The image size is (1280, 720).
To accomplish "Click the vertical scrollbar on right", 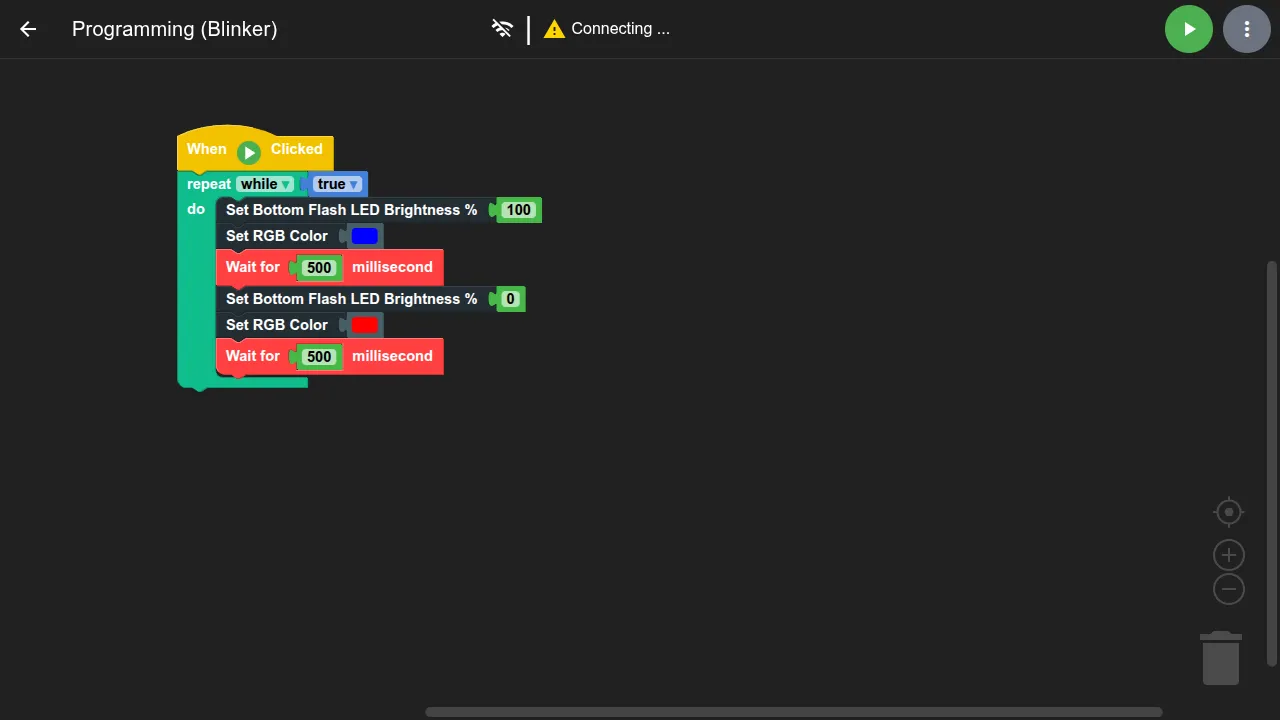I will tap(1272, 463).
